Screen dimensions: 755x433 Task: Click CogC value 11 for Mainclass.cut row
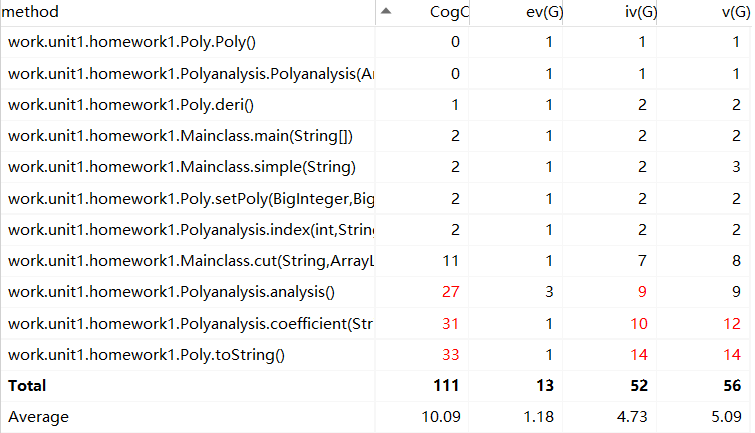(451, 261)
